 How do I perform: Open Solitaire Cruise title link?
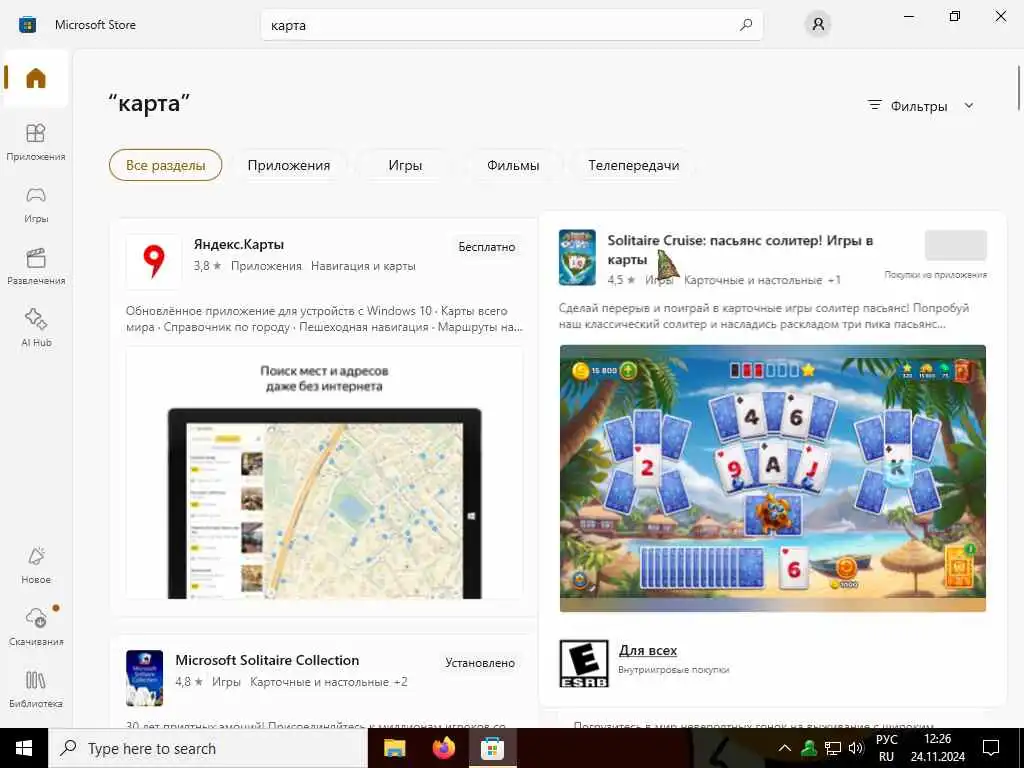740,249
